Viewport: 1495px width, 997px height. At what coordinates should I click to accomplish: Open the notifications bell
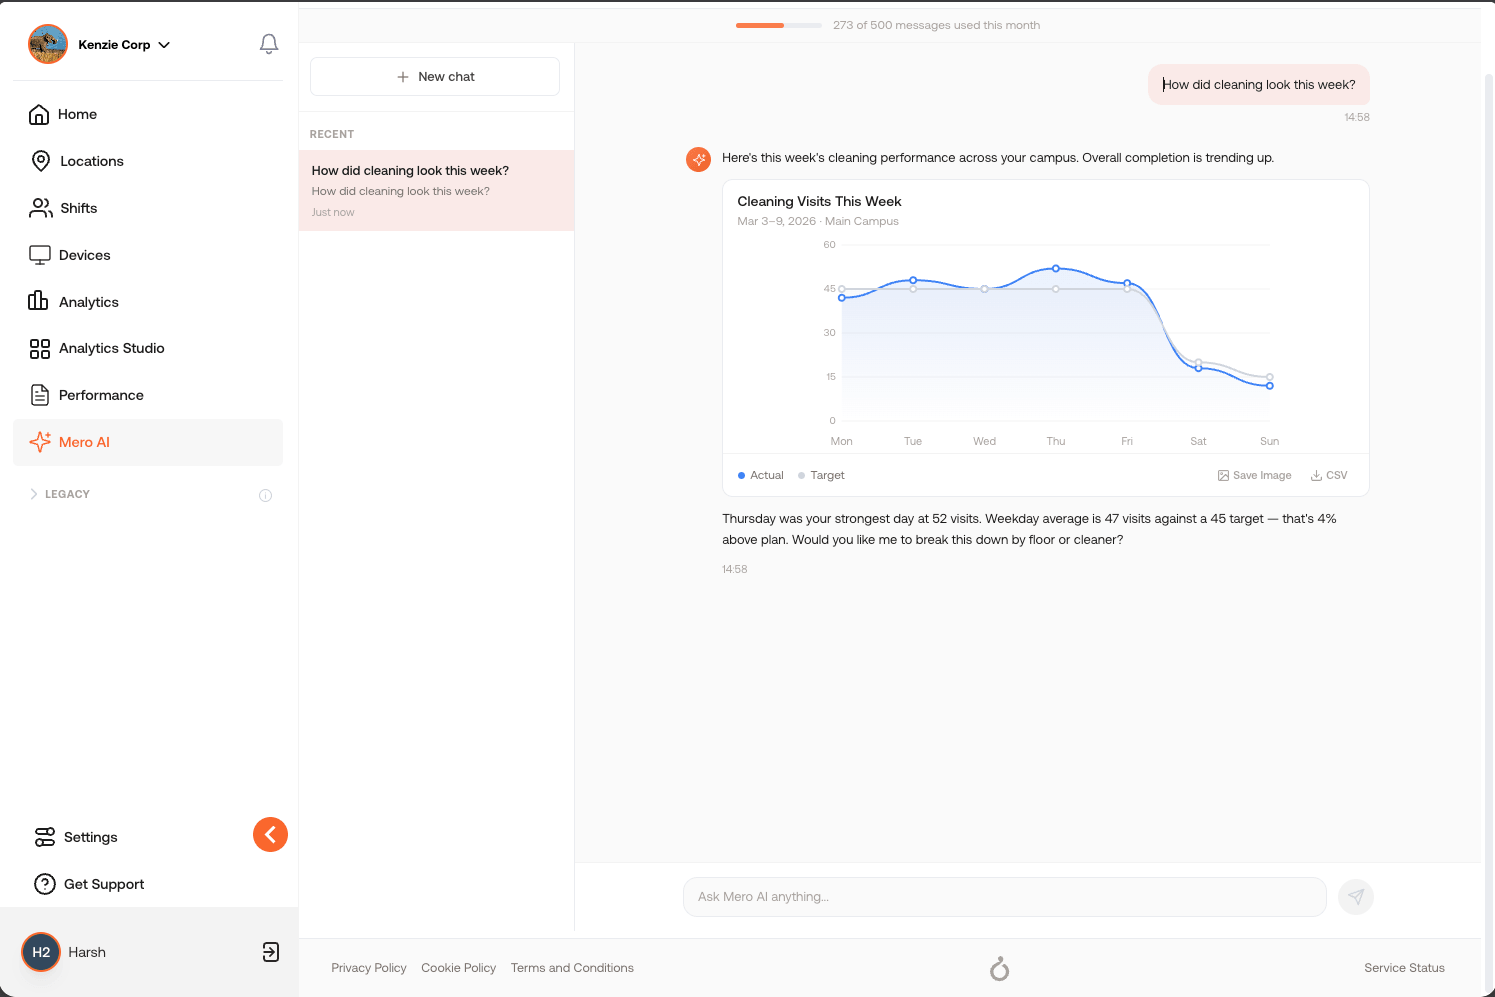pos(269,44)
